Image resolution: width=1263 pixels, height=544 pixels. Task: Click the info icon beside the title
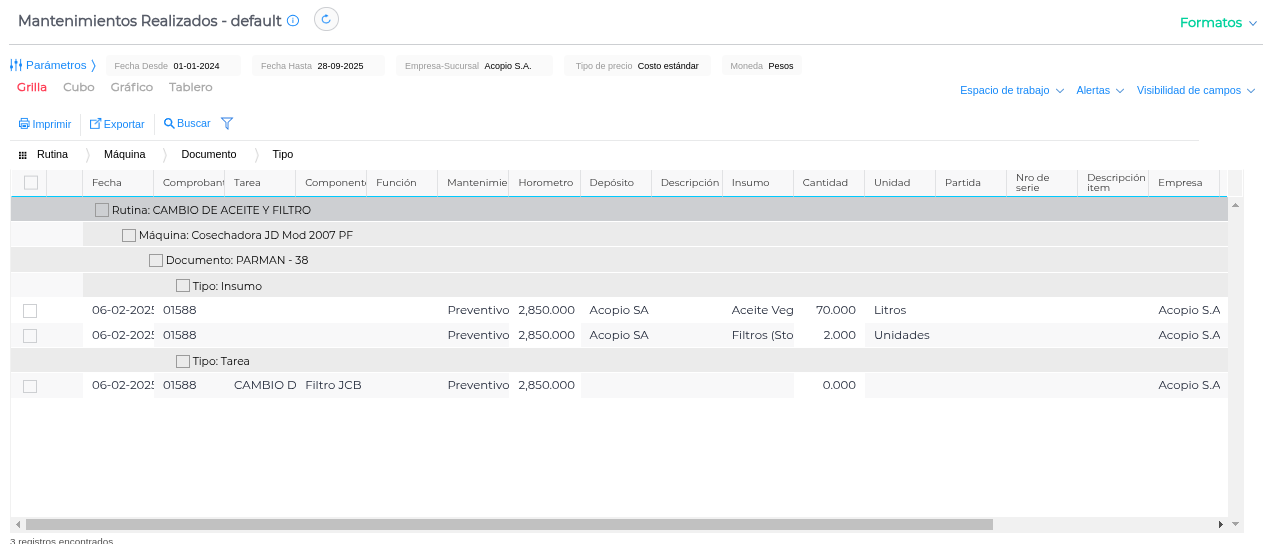pos(293,21)
